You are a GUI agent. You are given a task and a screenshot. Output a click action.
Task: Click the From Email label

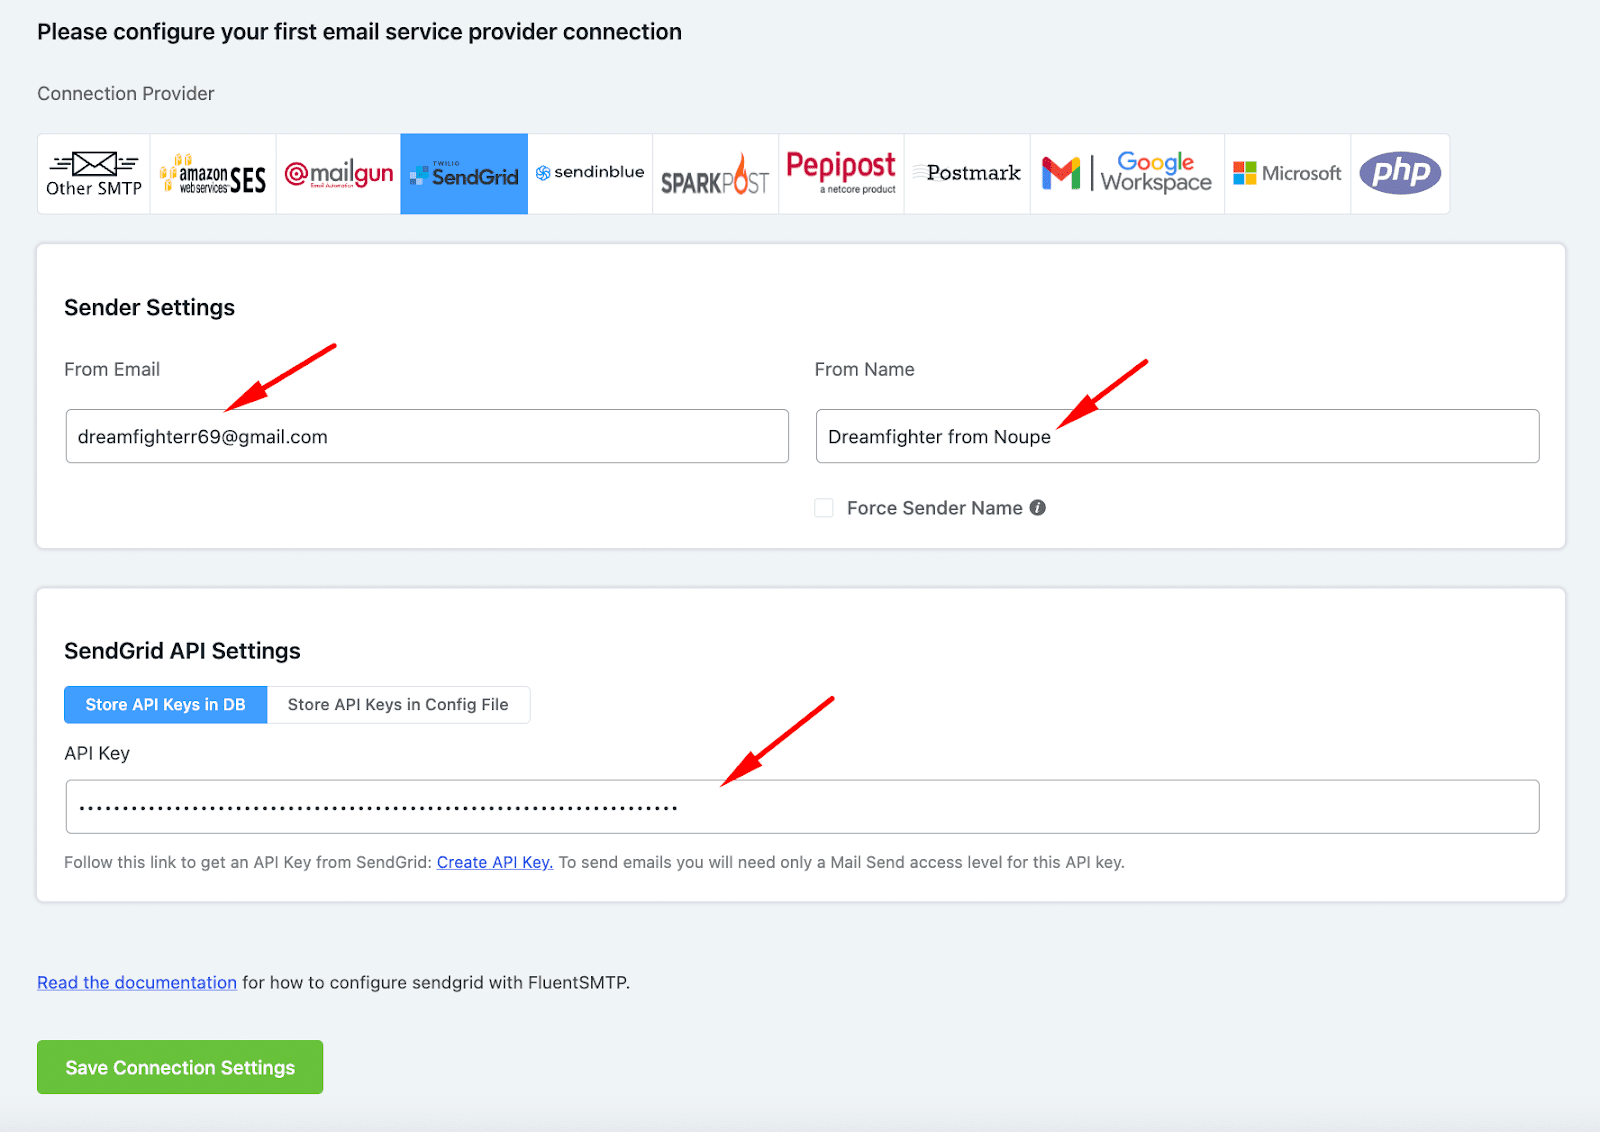(x=112, y=369)
